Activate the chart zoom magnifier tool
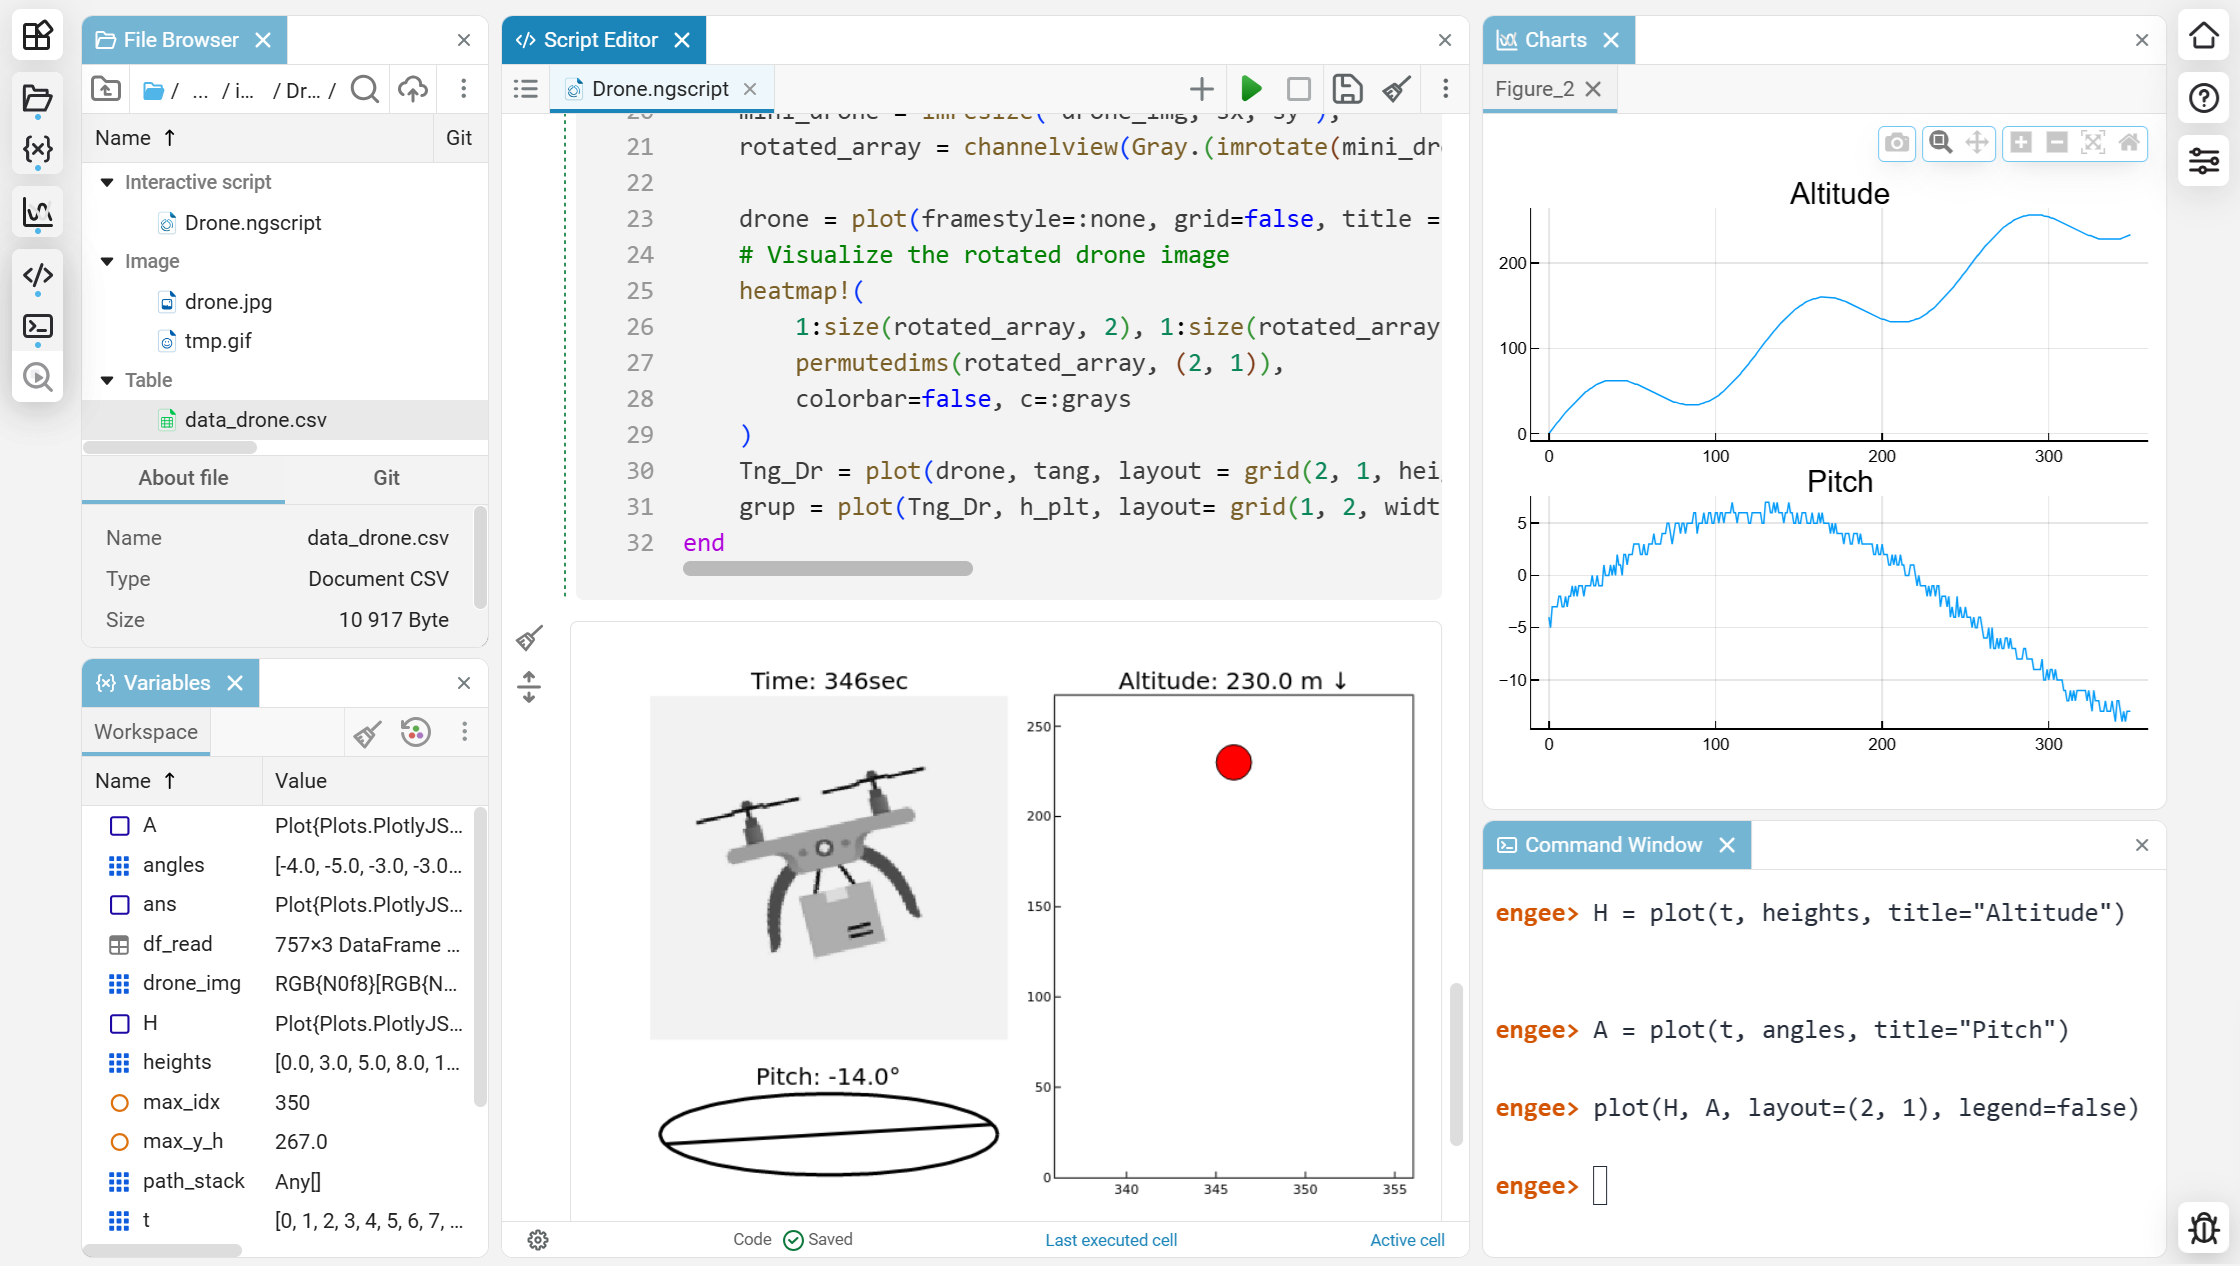 click(x=1940, y=143)
